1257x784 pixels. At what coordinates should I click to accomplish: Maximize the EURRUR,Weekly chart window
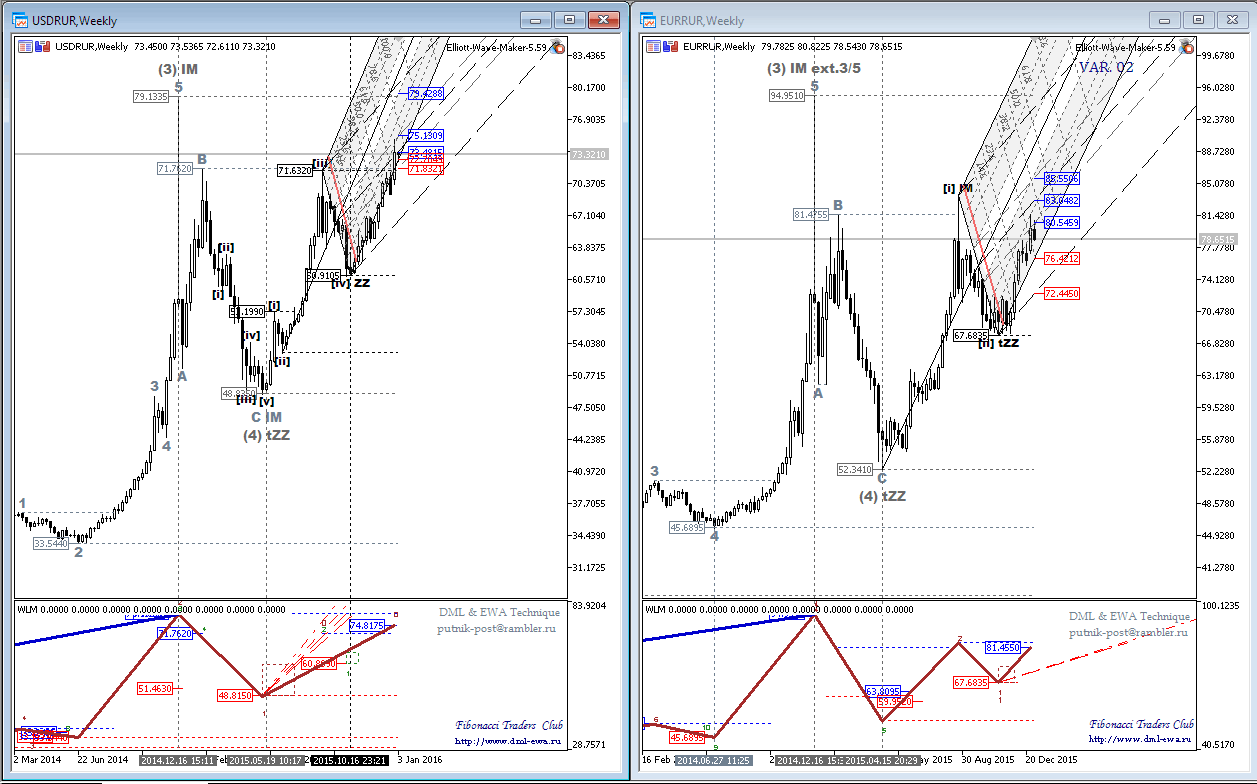coord(1198,19)
